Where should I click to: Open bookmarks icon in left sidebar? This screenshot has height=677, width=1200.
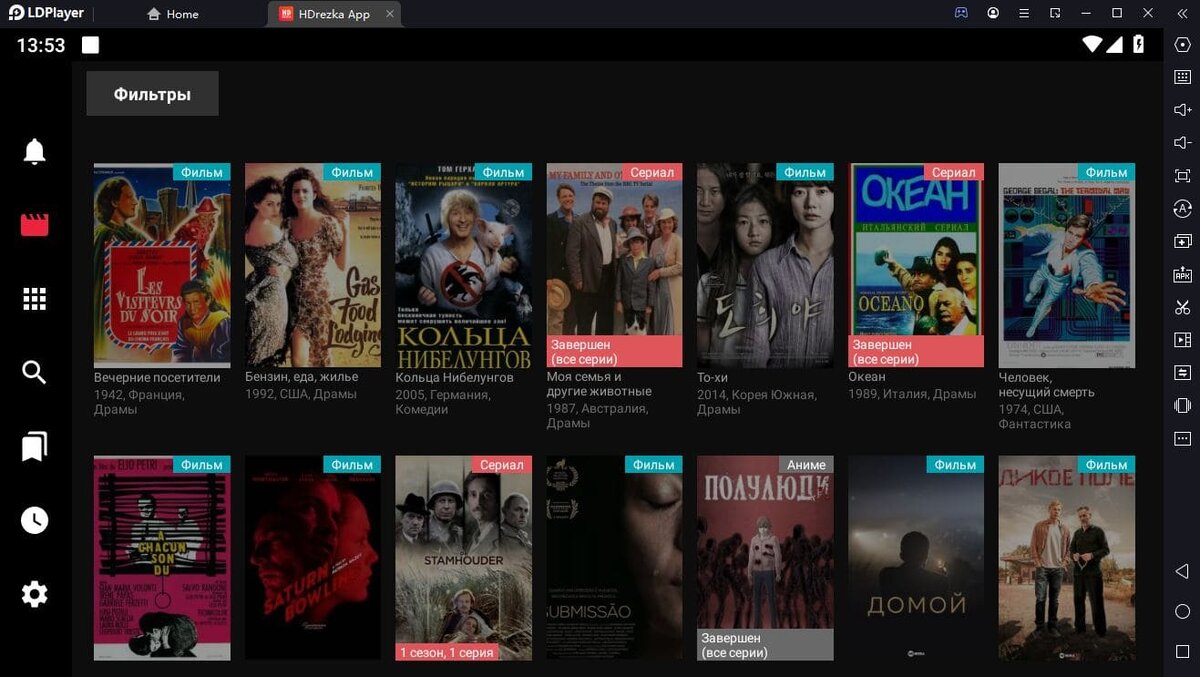35,446
